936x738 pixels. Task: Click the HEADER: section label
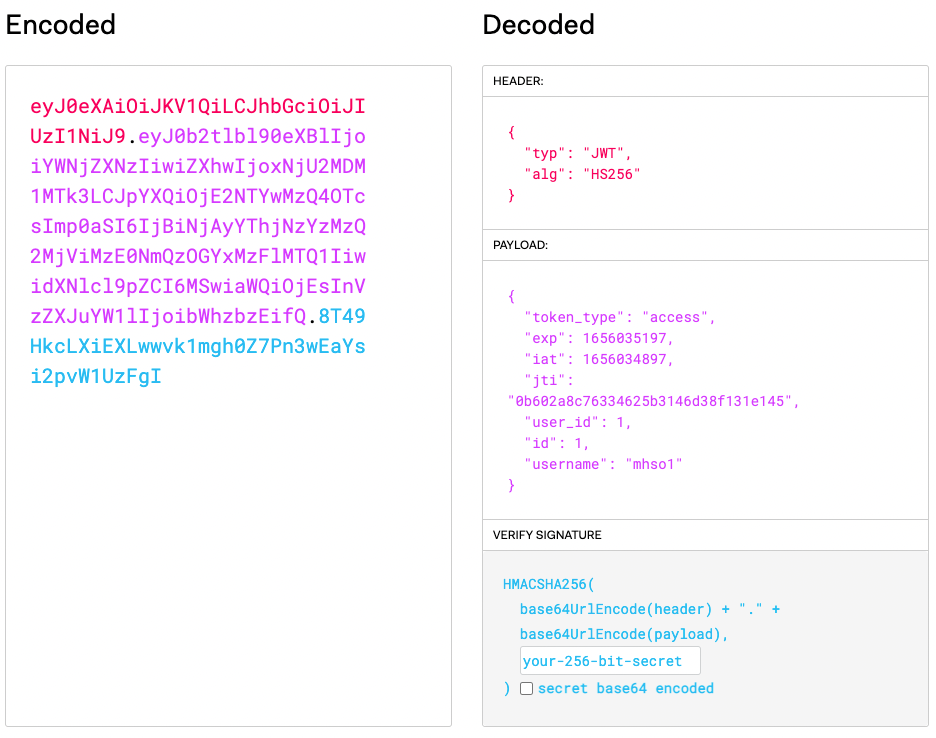518,81
